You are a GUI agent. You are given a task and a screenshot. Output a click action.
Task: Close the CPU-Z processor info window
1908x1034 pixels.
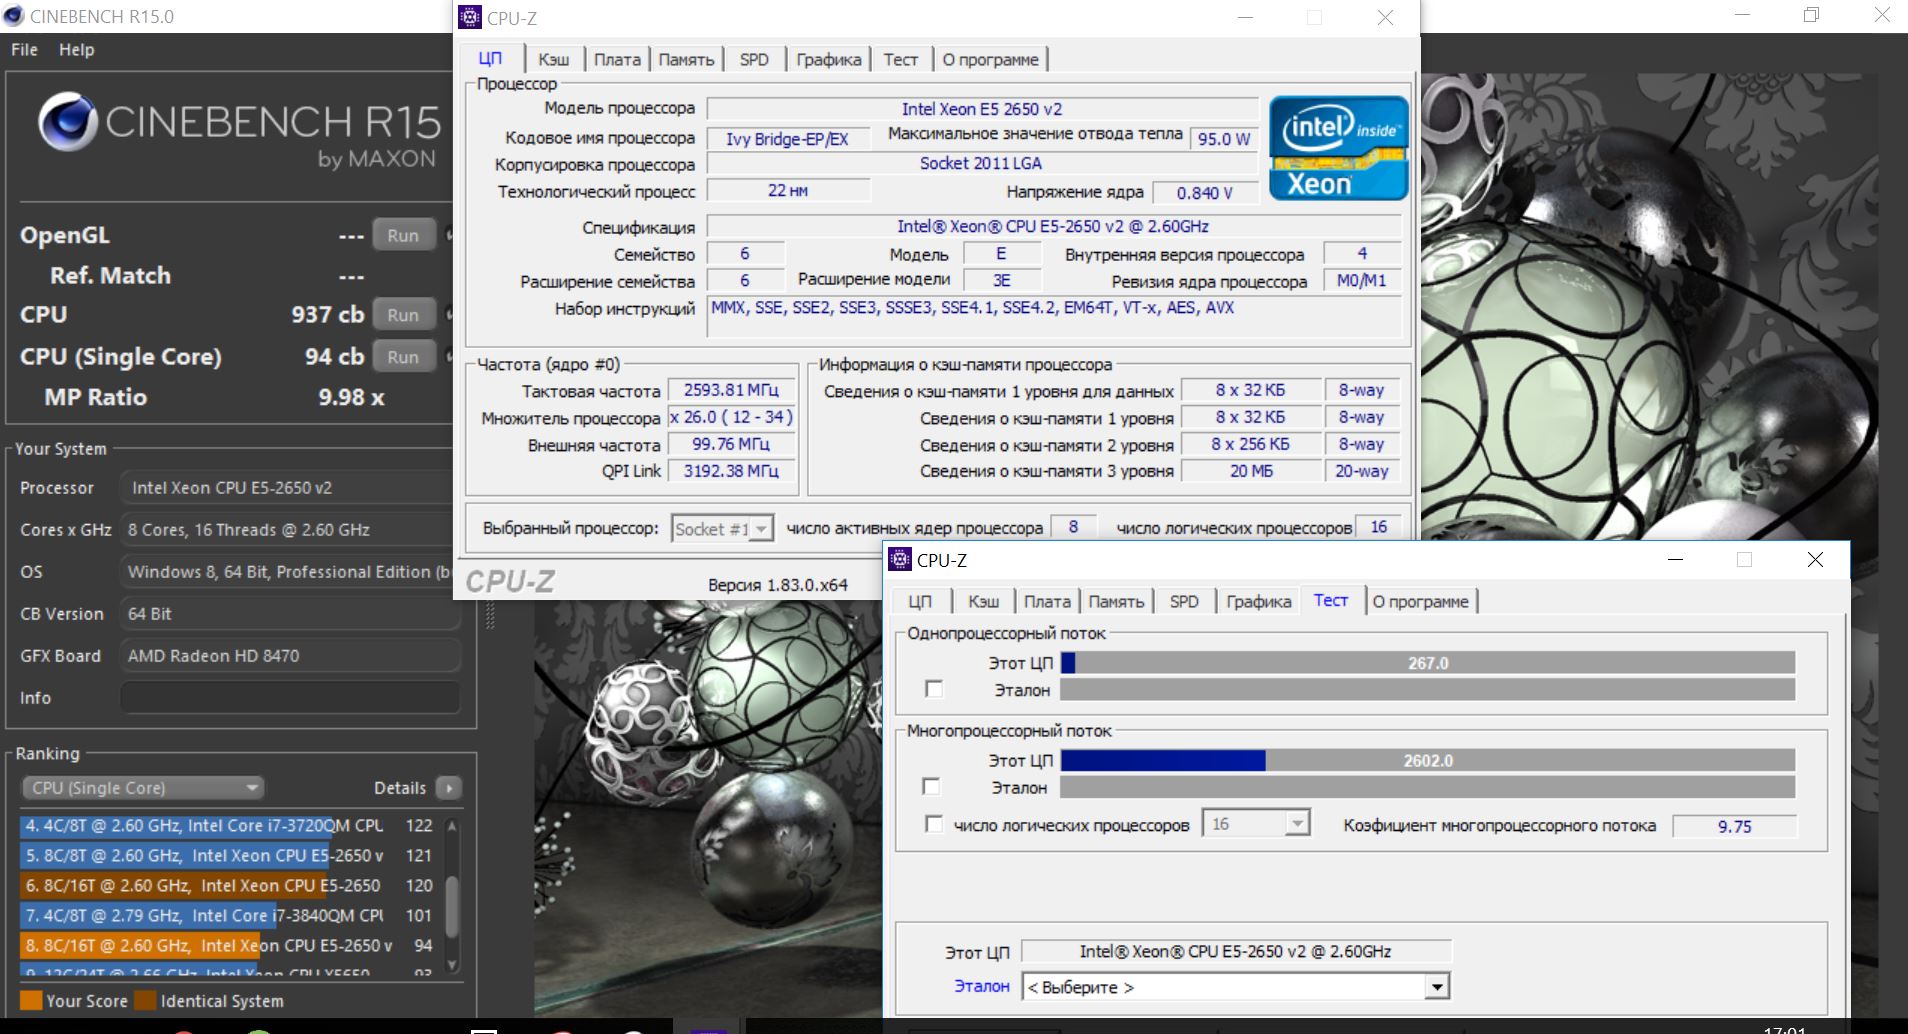tap(1385, 18)
